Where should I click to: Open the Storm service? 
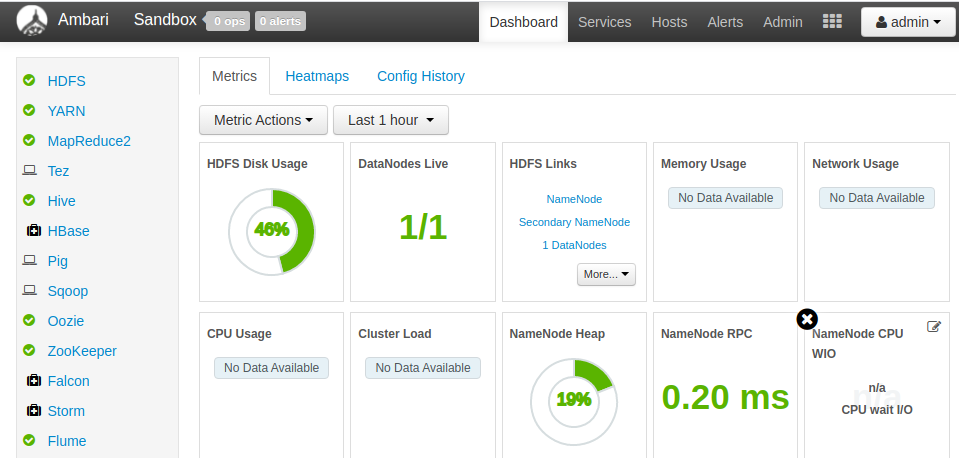click(x=66, y=411)
